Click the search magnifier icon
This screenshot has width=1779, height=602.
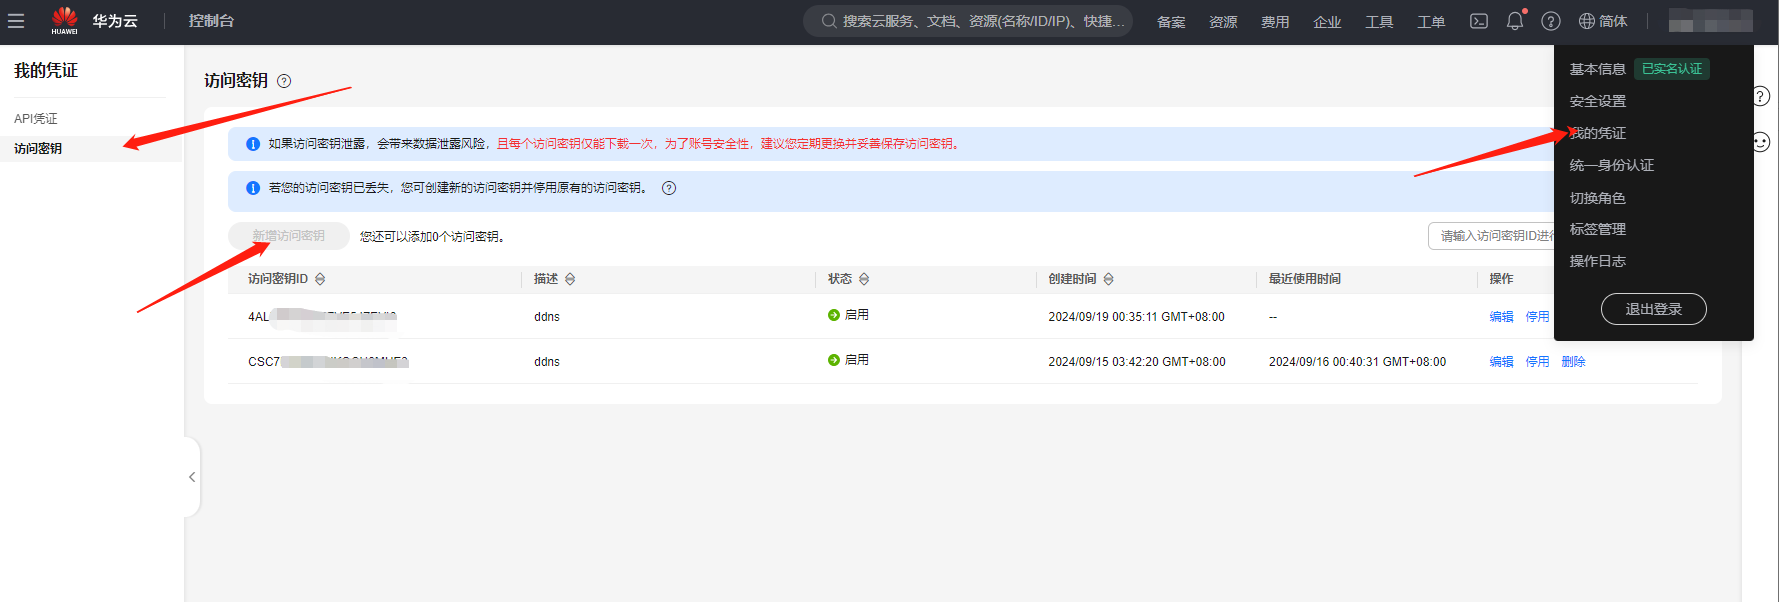829,21
